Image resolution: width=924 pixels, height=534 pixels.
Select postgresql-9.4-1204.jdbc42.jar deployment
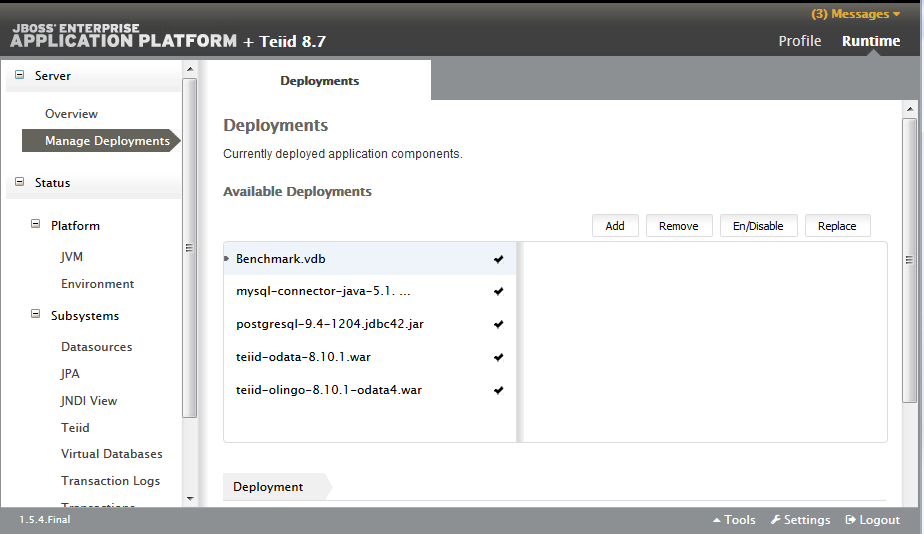[x=370, y=324]
